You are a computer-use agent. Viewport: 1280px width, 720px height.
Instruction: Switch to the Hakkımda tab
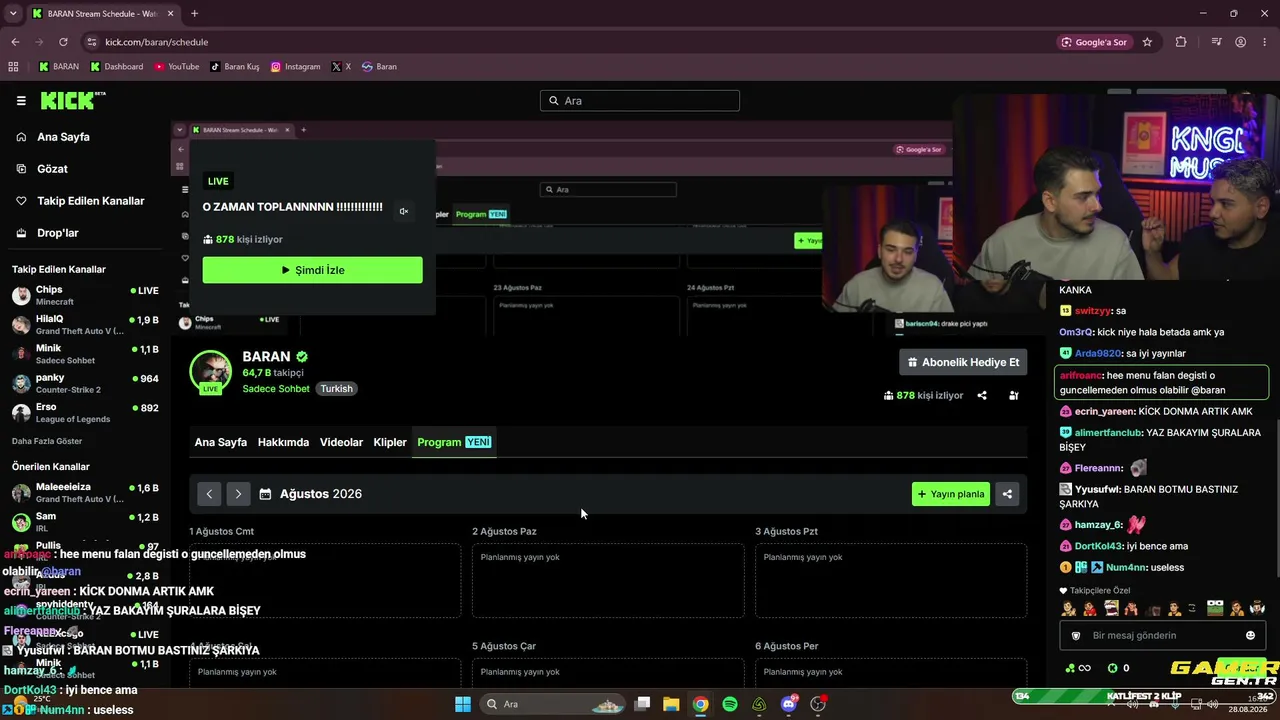[283, 442]
